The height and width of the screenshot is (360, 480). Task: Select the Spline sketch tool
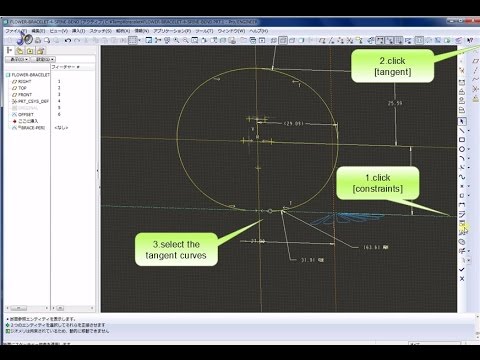pyautogui.click(x=462, y=177)
